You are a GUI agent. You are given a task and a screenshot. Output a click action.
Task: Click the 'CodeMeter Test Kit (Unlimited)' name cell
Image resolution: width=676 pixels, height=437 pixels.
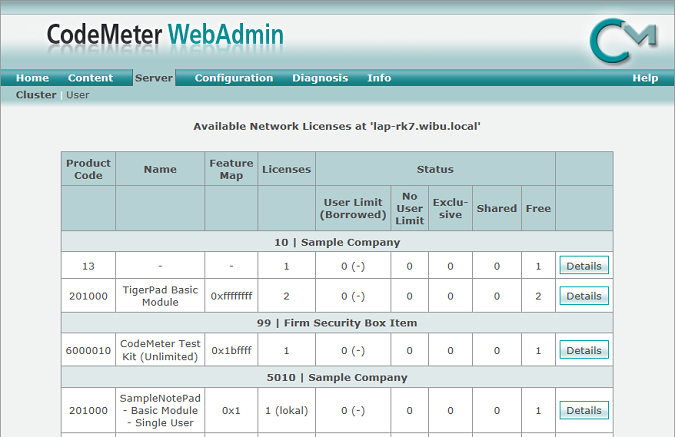click(160, 350)
